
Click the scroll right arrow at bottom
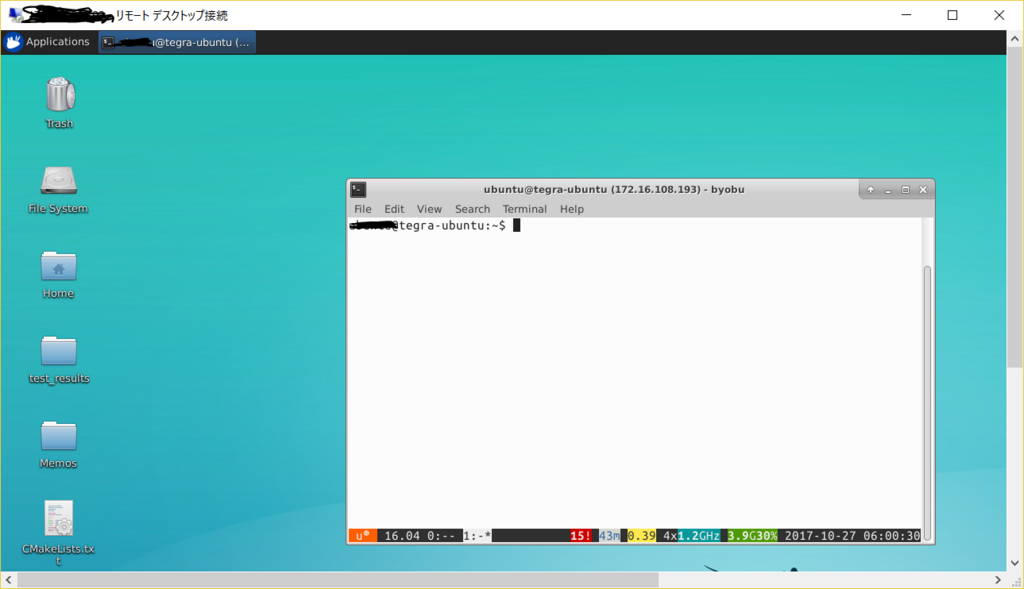point(998,580)
